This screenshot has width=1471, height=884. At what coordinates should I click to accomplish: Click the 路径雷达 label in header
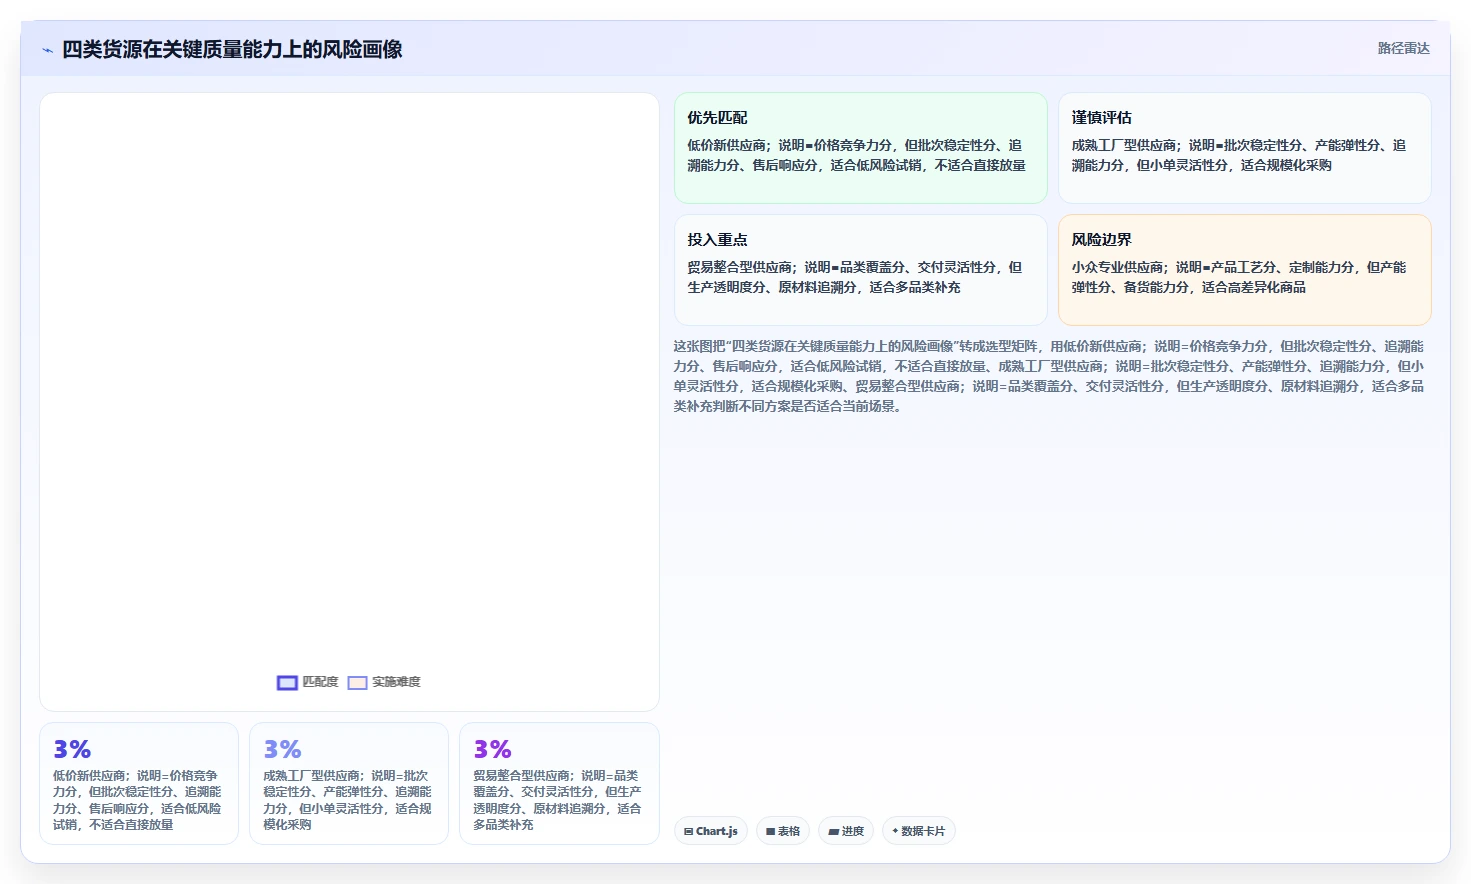[1403, 48]
